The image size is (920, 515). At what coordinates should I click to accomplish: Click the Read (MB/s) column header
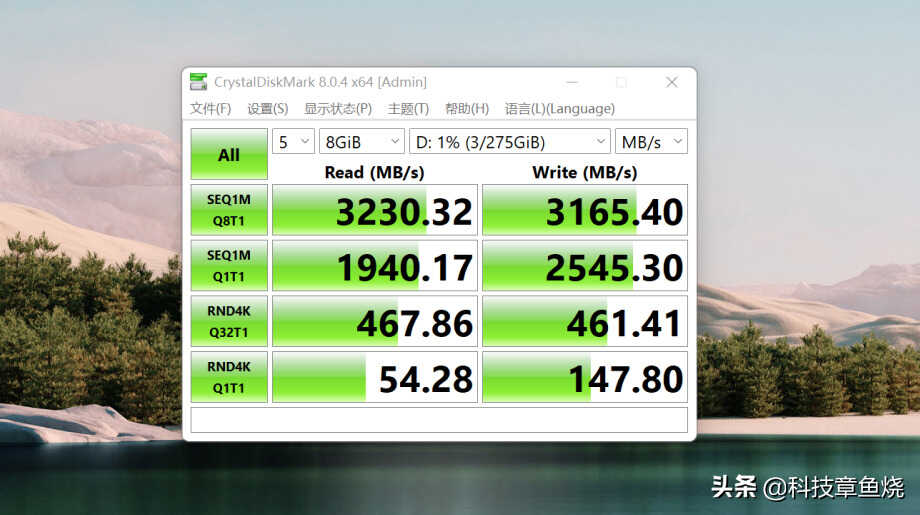point(374,172)
